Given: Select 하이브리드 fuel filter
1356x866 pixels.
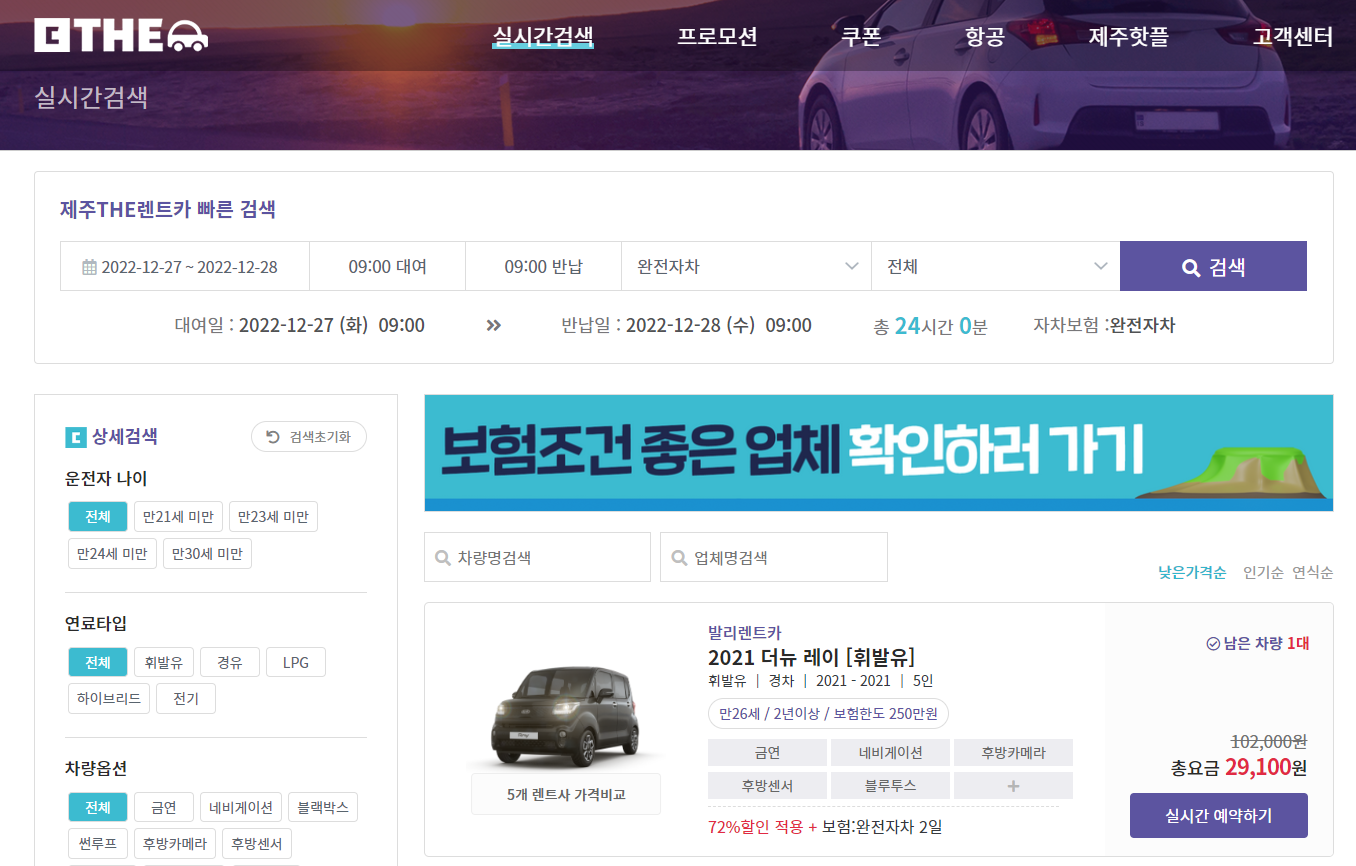Looking at the screenshot, I should point(109,698).
